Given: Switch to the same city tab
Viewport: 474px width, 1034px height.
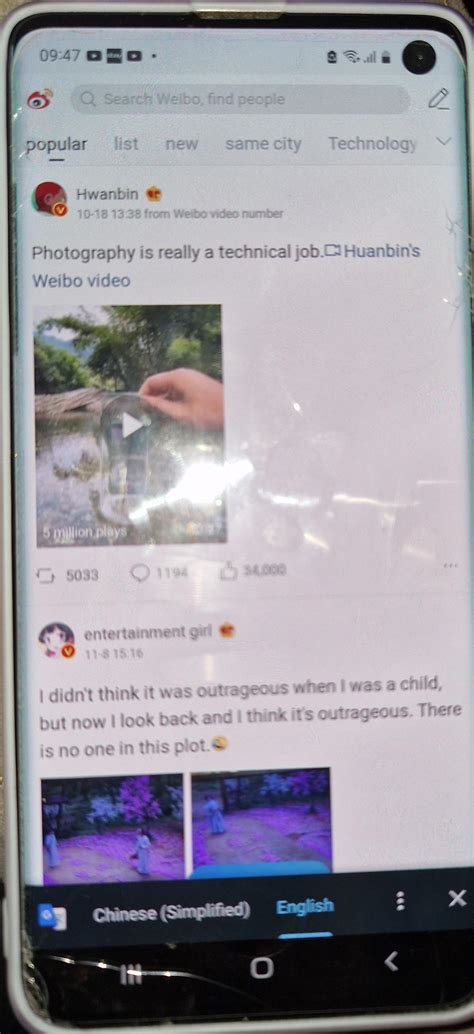Looking at the screenshot, I should (263, 143).
